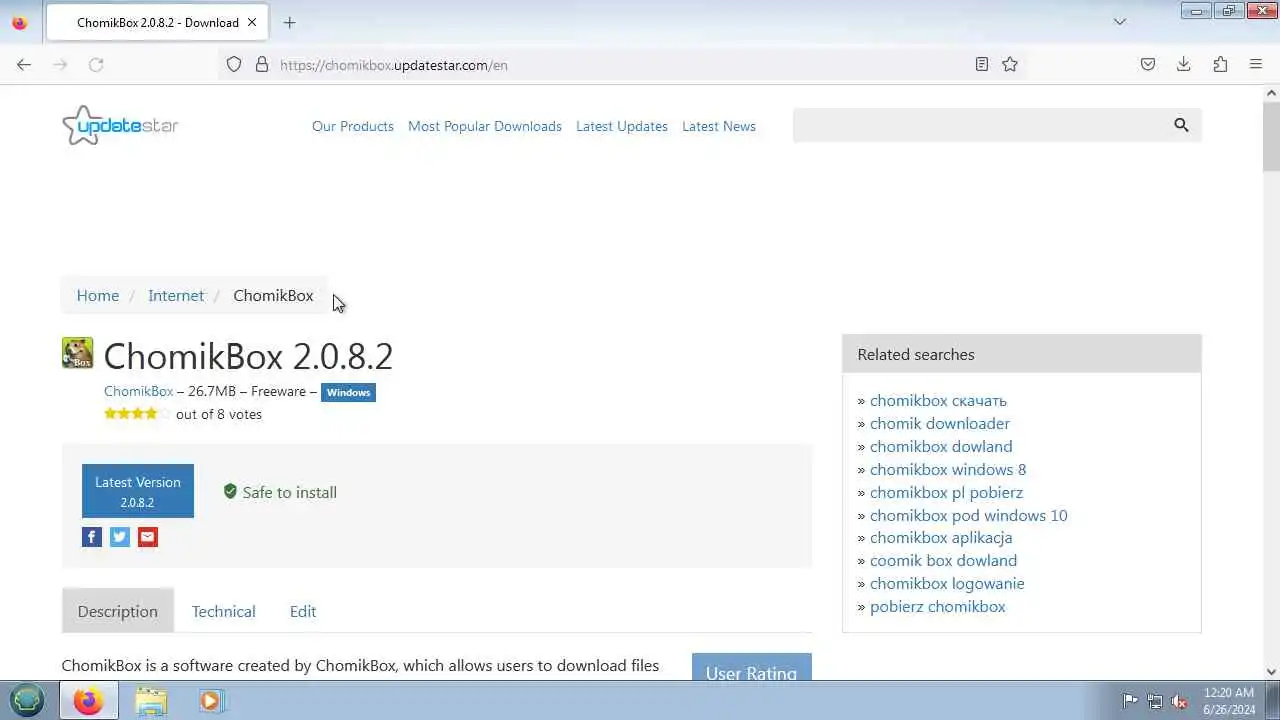
Task: Click Firefox taskbar icon
Action: (x=88, y=701)
